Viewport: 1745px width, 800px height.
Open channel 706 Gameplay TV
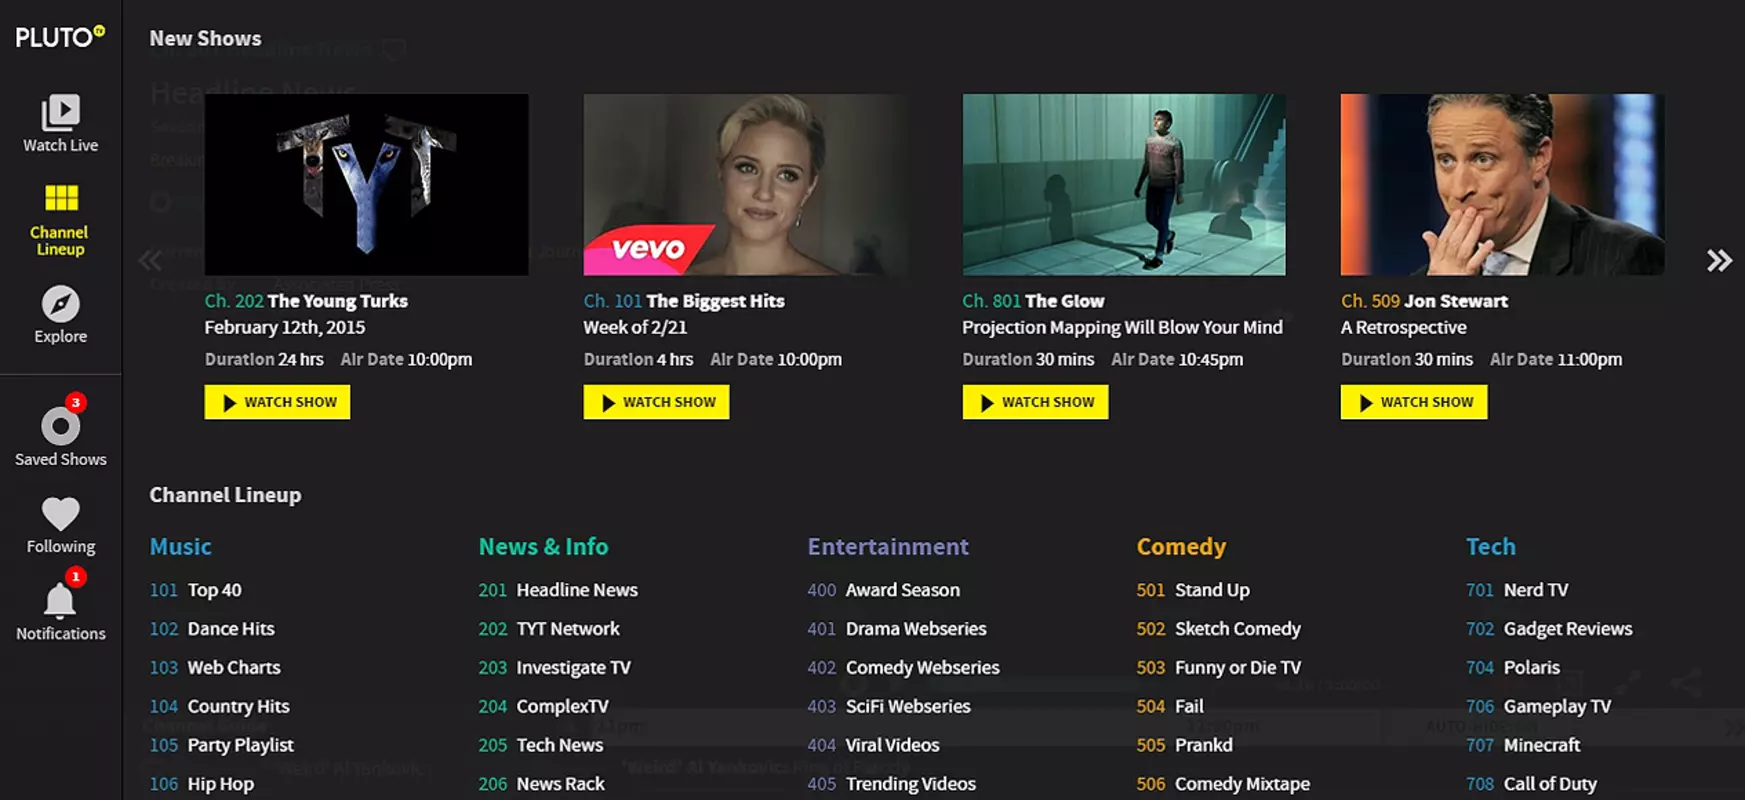1539,707
